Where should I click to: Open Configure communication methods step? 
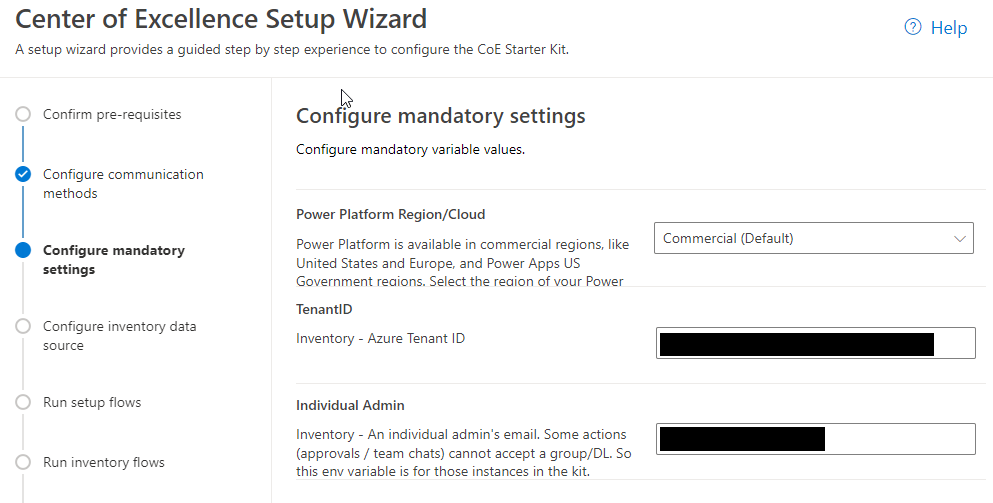122,184
